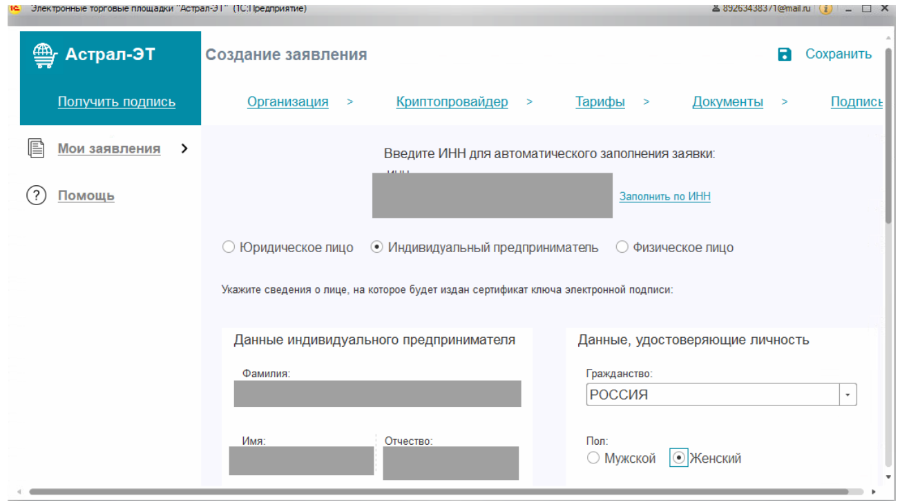Choose Мужской gender option
Image resolution: width=900 pixels, height=504 pixels.
click(593, 458)
